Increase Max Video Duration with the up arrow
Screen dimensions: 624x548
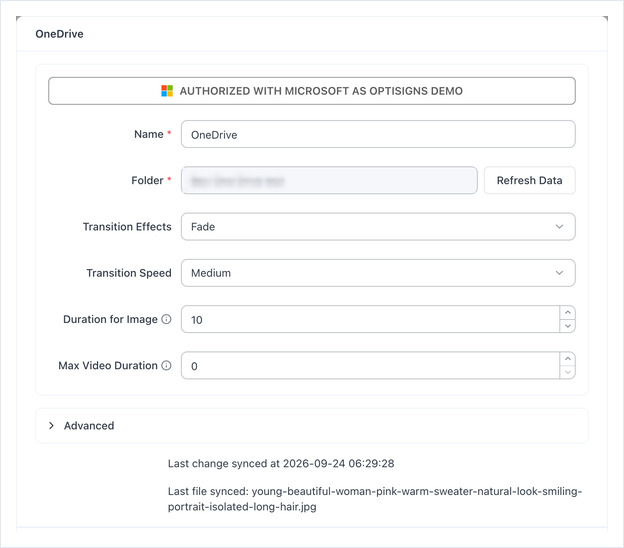click(x=567, y=359)
